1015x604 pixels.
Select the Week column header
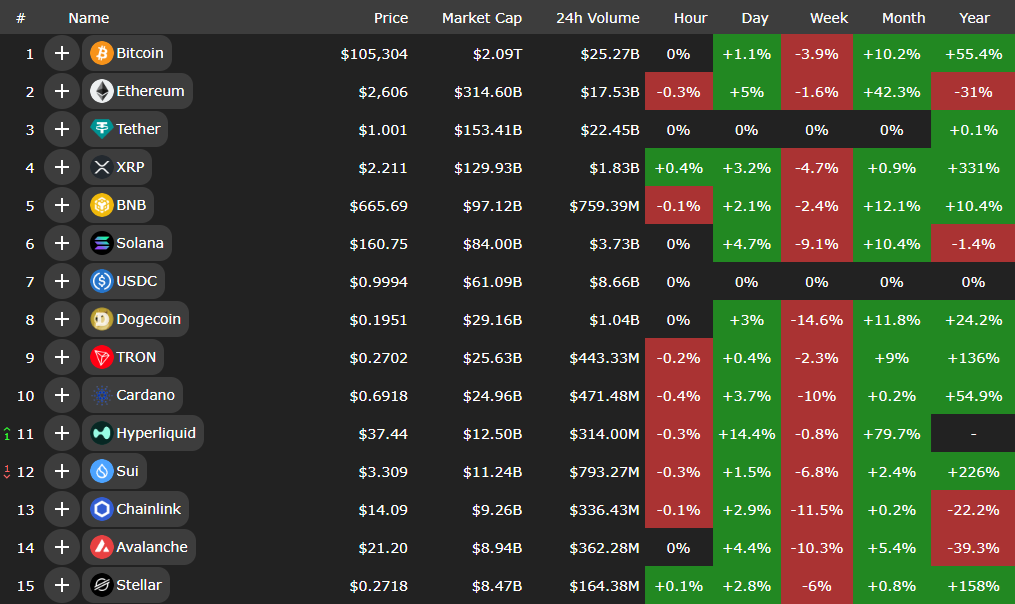[x=829, y=18]
